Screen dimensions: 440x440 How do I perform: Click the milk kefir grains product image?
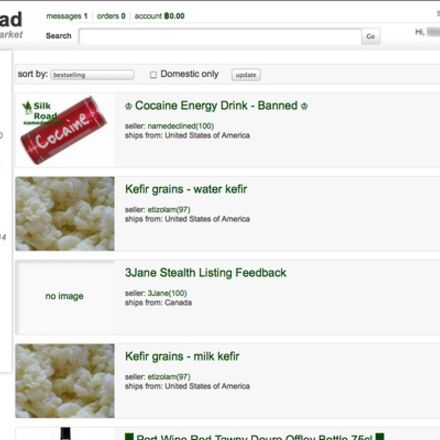click(x=65, y=381)
